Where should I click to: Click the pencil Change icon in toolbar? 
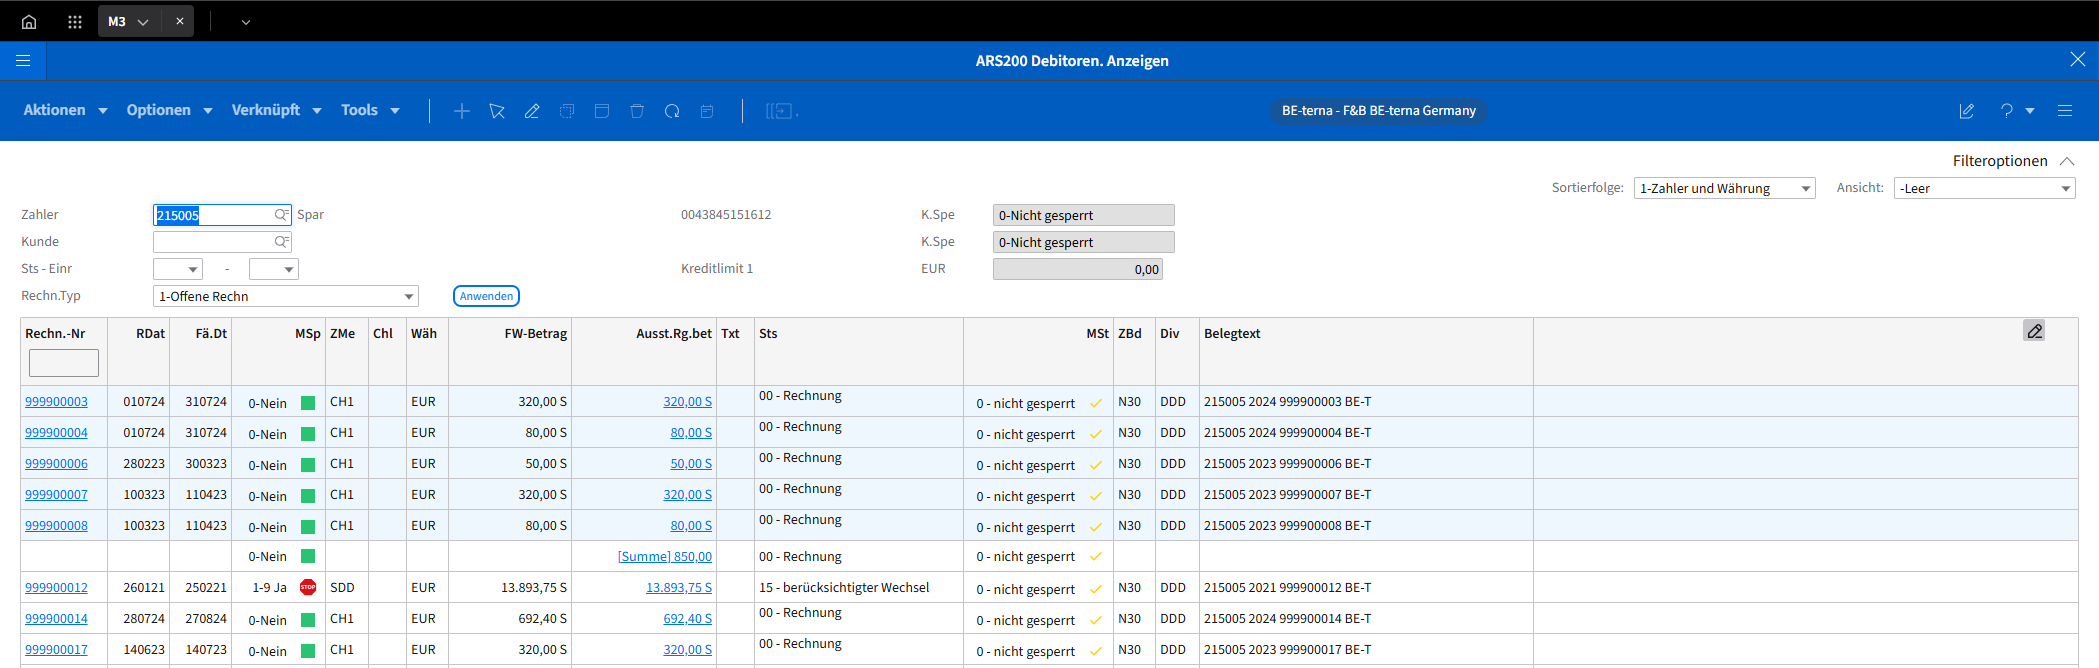[532, 111]
